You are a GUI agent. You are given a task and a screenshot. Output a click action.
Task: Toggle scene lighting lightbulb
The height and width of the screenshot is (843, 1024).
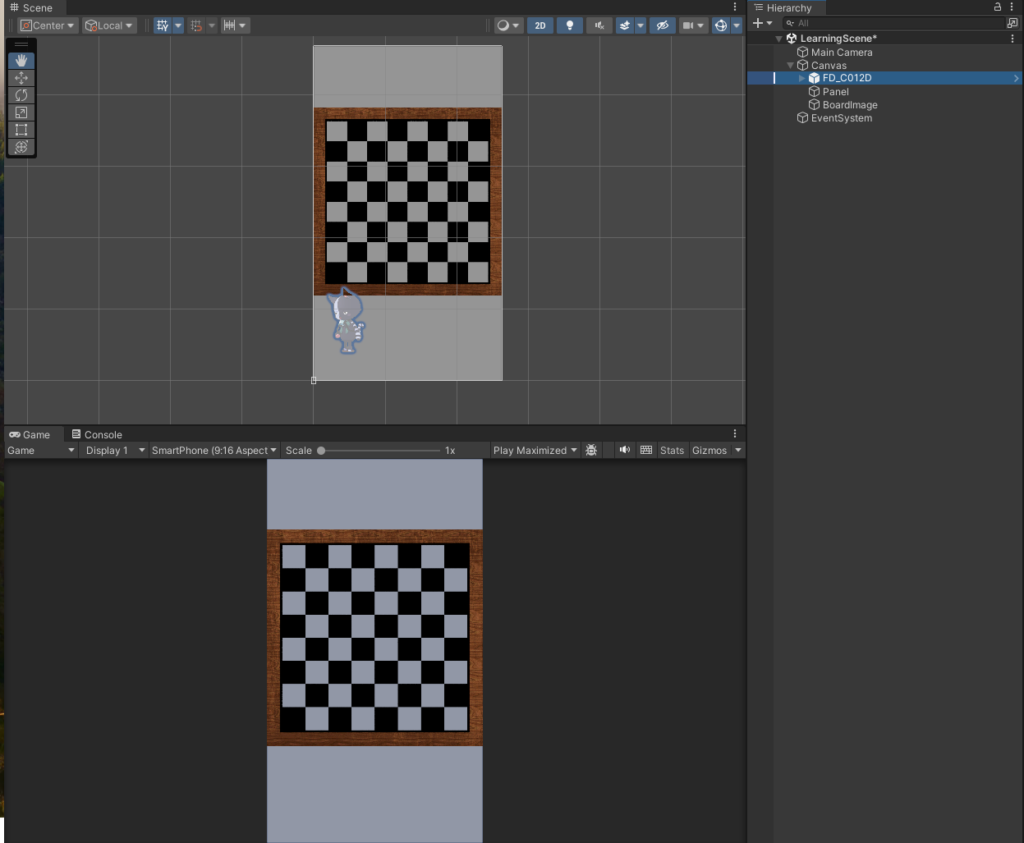tap(570, 26)
